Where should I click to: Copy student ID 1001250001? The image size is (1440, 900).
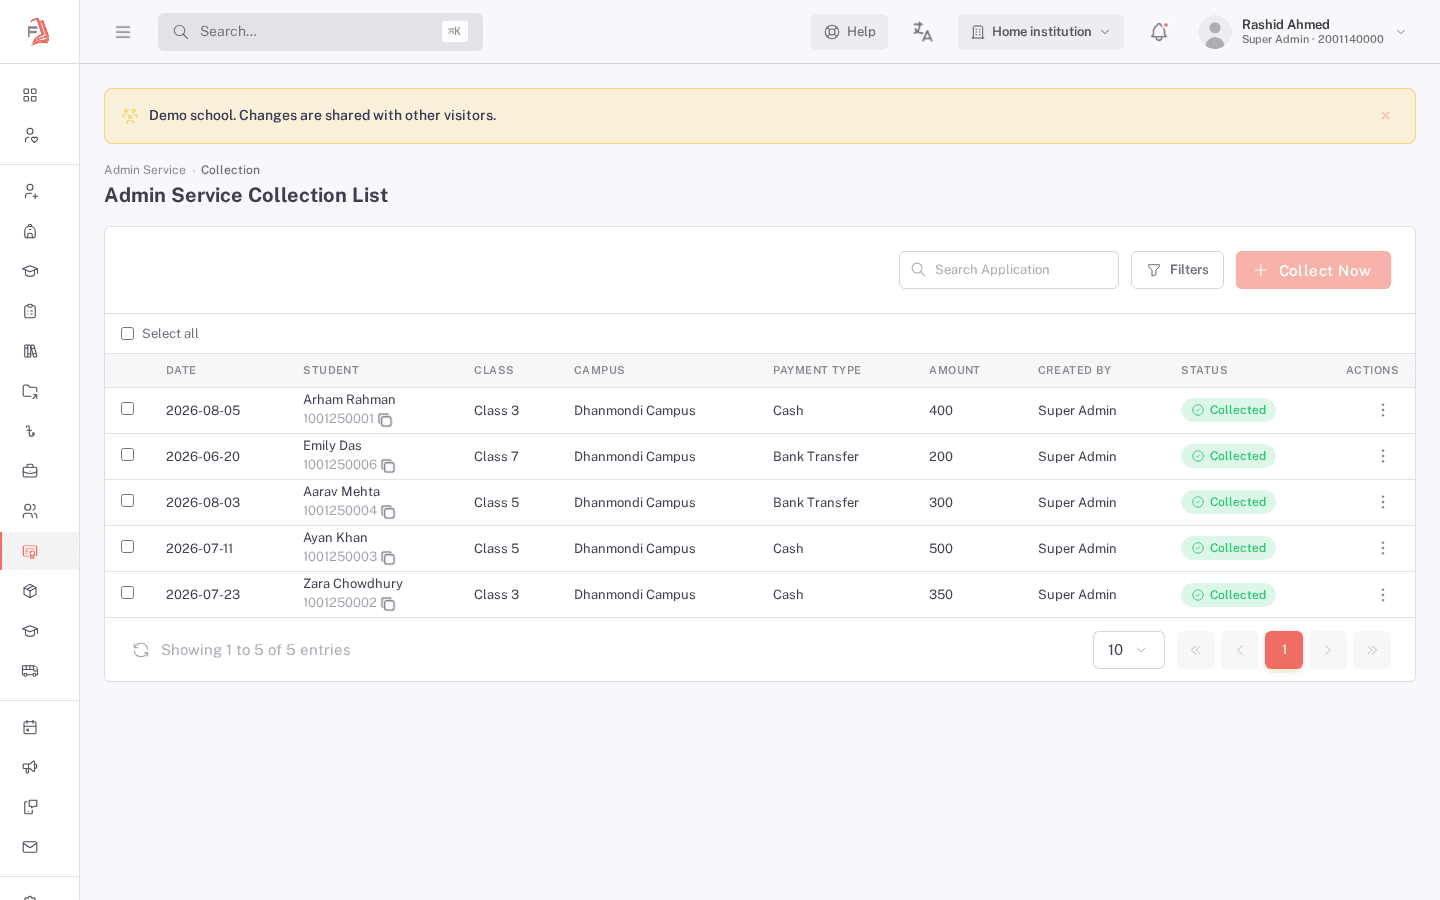(x=385, y=420)
